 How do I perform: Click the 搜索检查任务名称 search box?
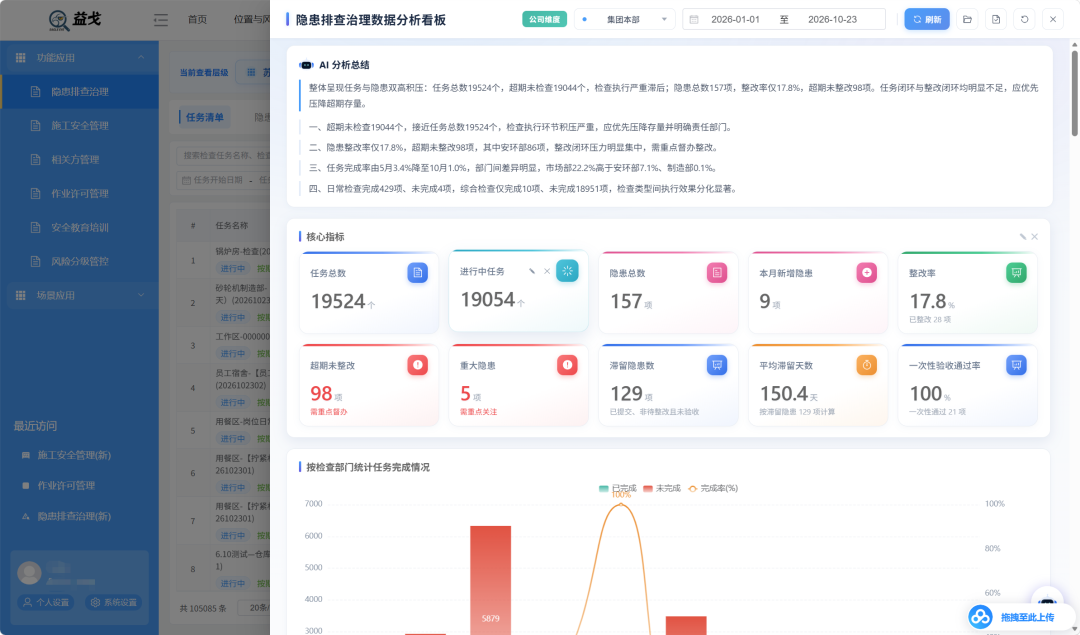[224, 156]
